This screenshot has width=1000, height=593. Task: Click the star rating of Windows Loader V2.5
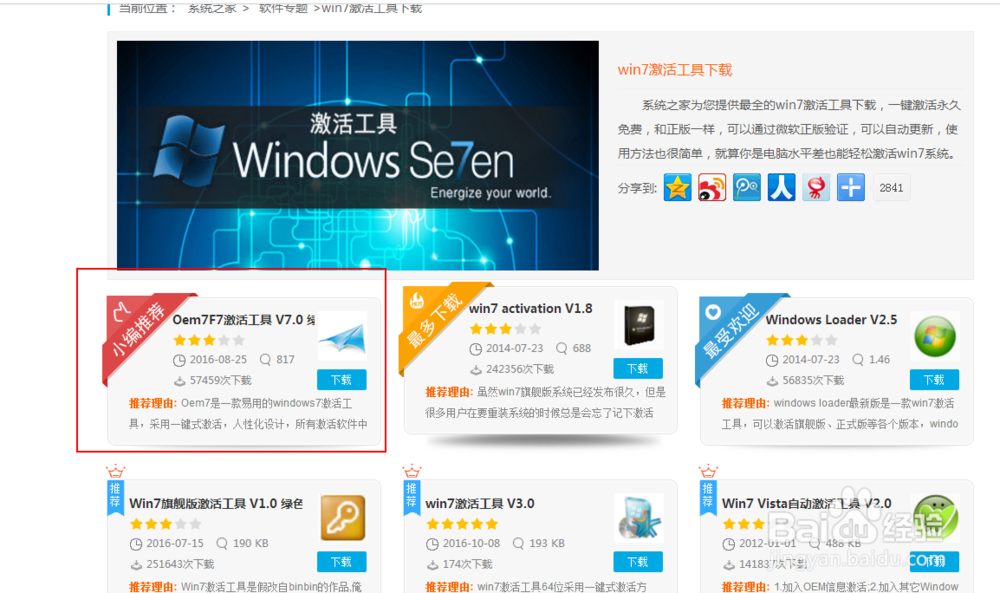click(x=802, y=340)
